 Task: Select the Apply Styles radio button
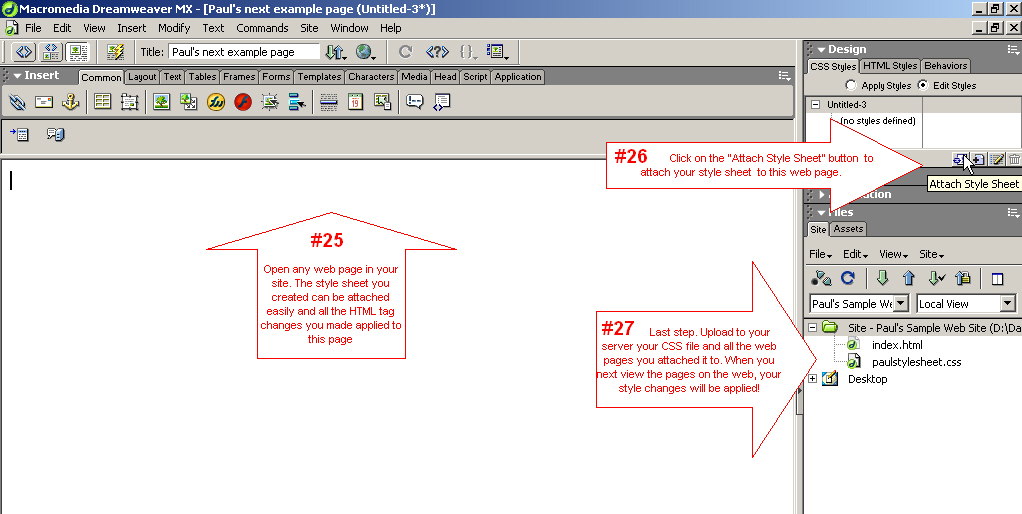point(851,85)
